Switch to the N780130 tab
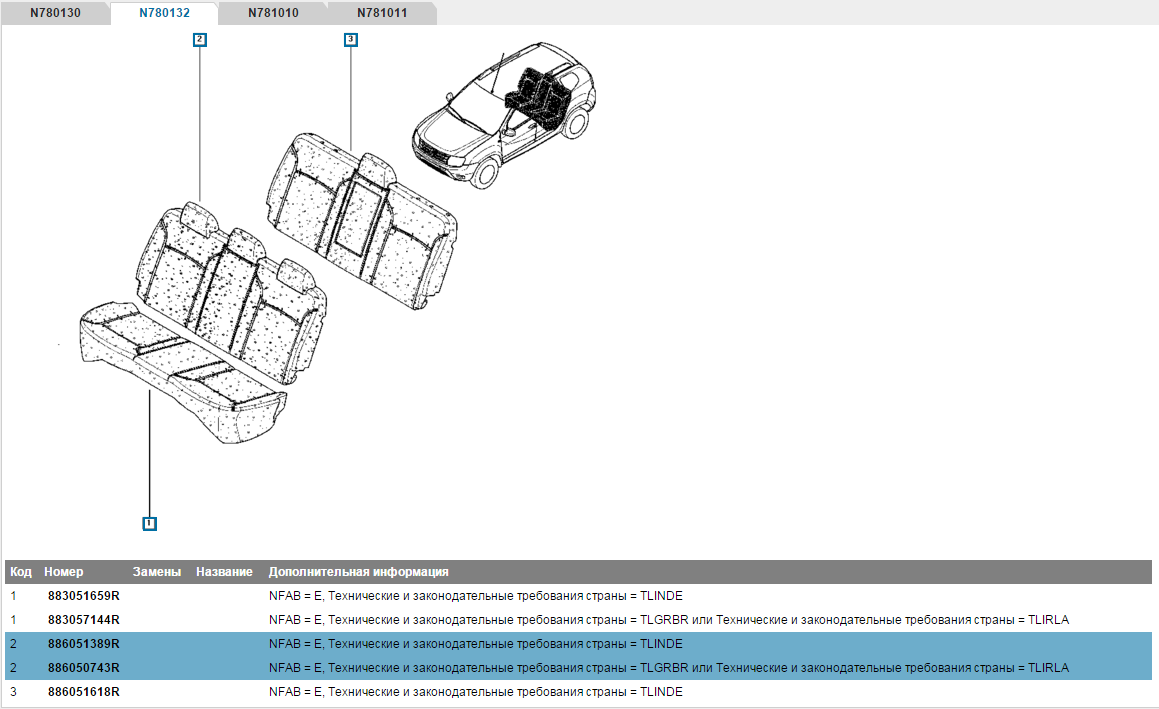 55,13
